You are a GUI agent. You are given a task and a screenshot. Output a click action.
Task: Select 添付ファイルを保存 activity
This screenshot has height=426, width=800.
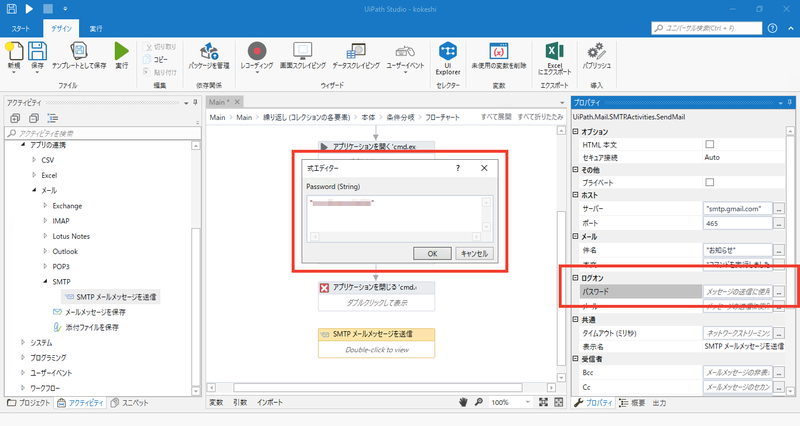click(86, 327)
